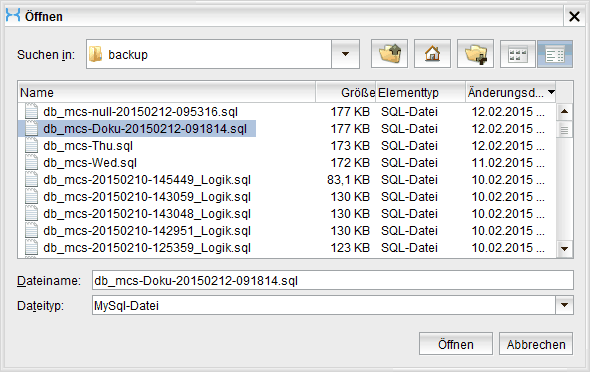Select file db_mcs-null-20150212-095316.sql

[x=140, y=112]
